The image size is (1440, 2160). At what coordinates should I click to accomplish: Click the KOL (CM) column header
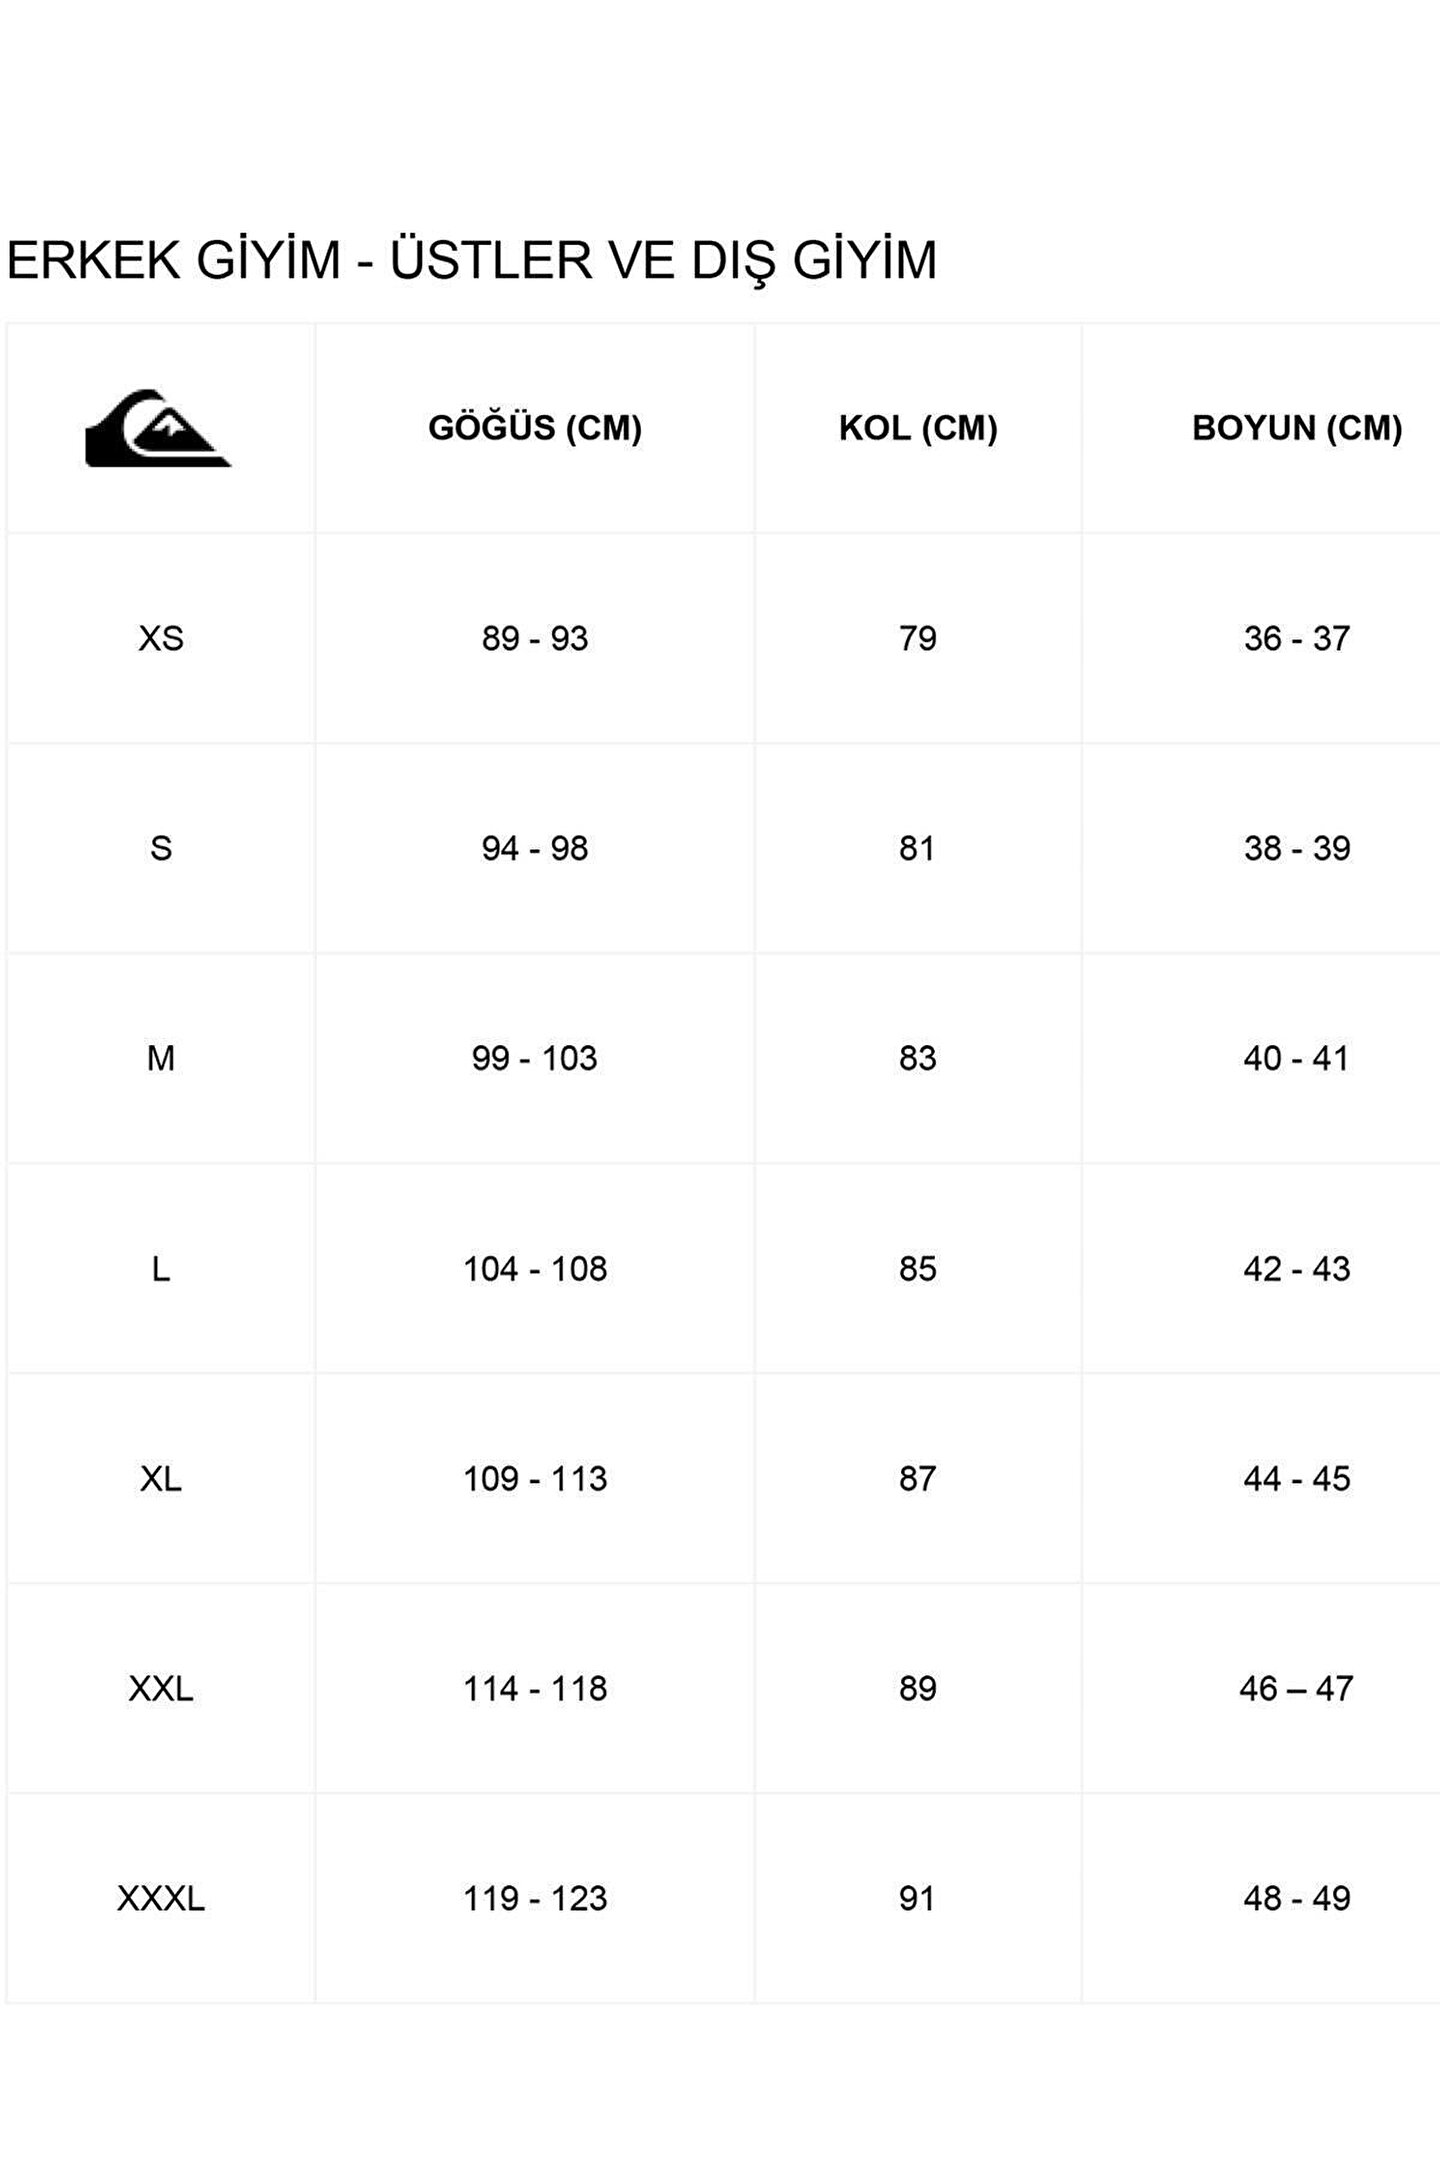click(918, 428)
